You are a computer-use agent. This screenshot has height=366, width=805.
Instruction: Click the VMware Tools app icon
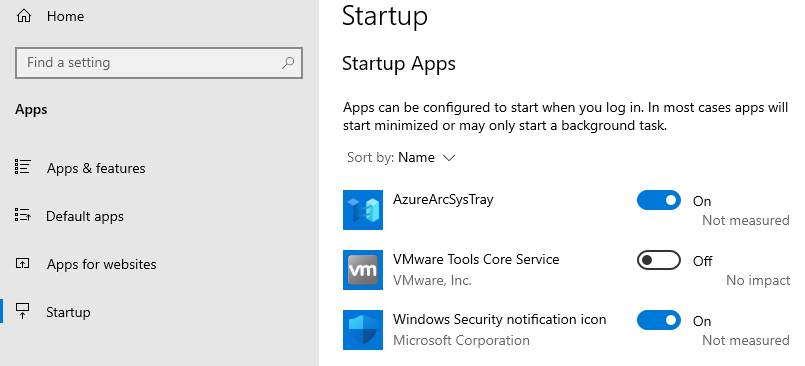pos(363,270)
